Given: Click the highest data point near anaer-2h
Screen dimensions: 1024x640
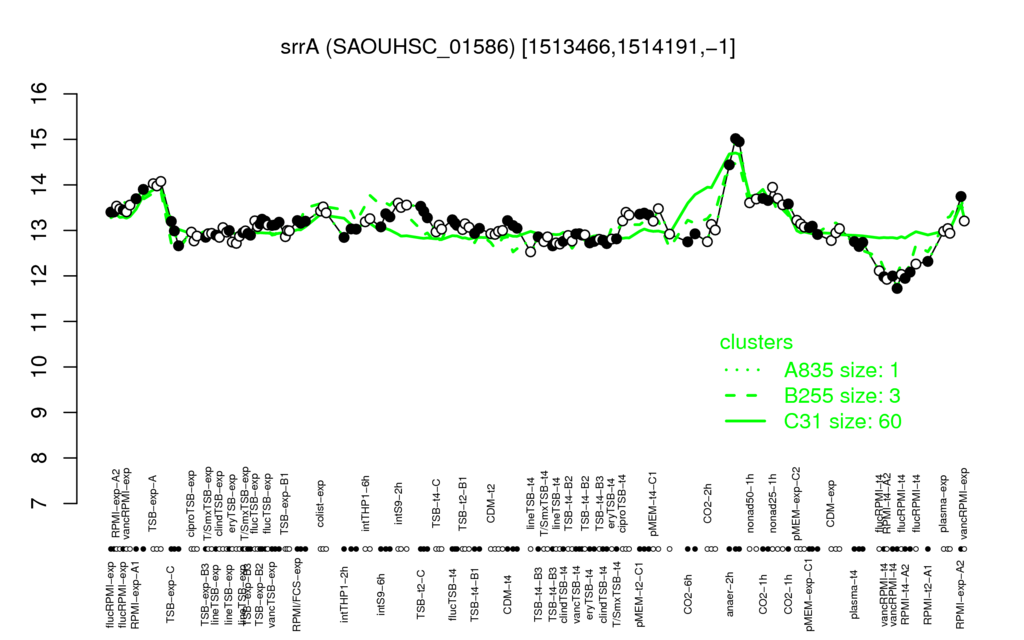Looking at the screenshot, I should tap(735, 139).
